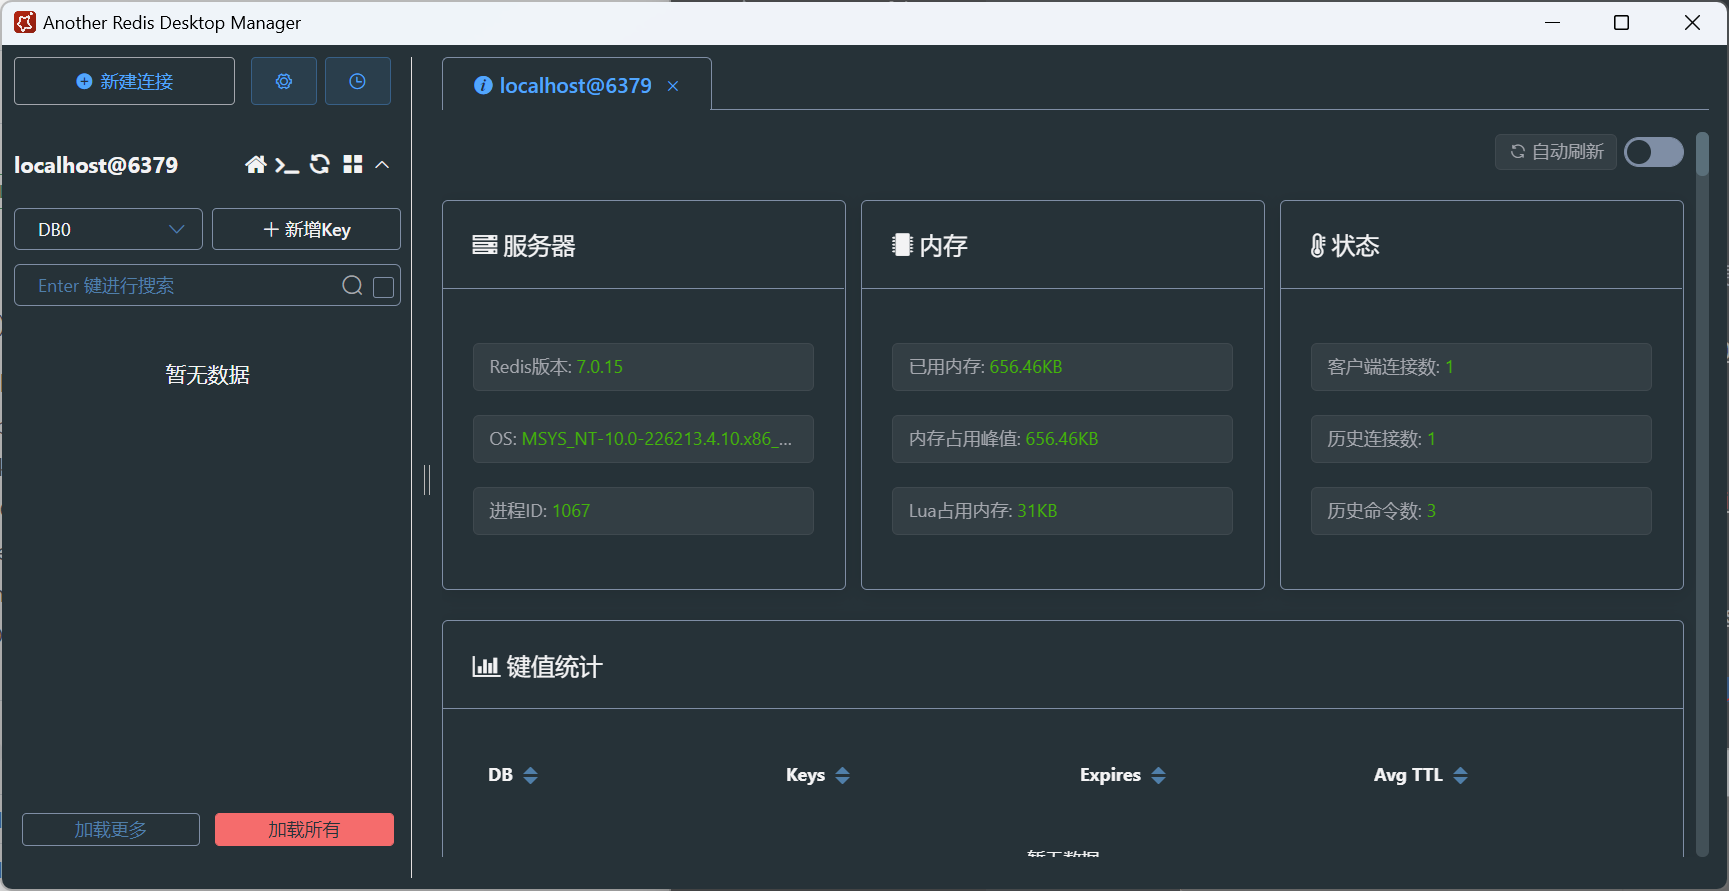Tick the exact-match search checkbox
This screenshot has width=1729, height=891.
(383, 287)
